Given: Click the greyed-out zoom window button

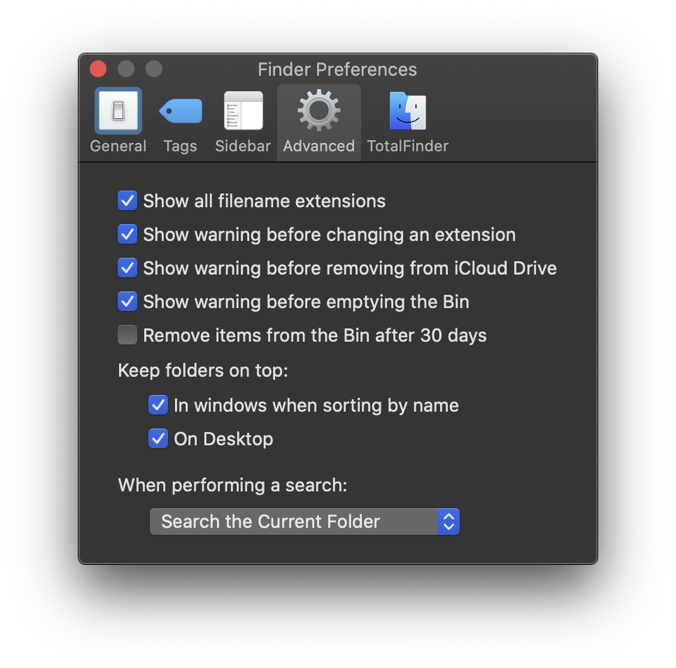Looking at the screenshot, I should pos(154,69).
